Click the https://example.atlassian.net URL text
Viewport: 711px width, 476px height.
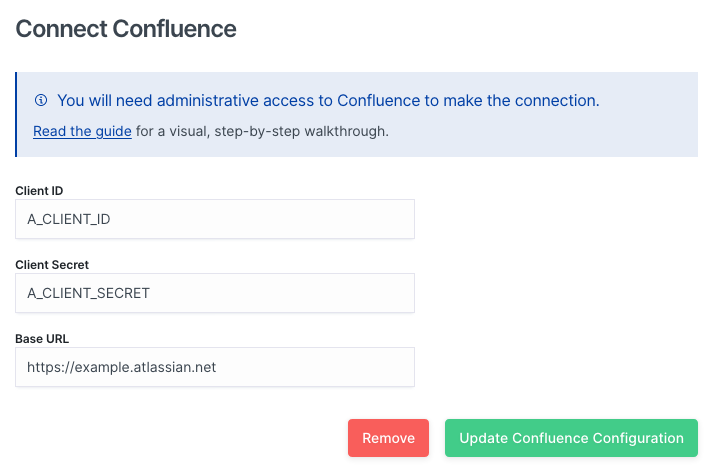(x=122, y=367)
